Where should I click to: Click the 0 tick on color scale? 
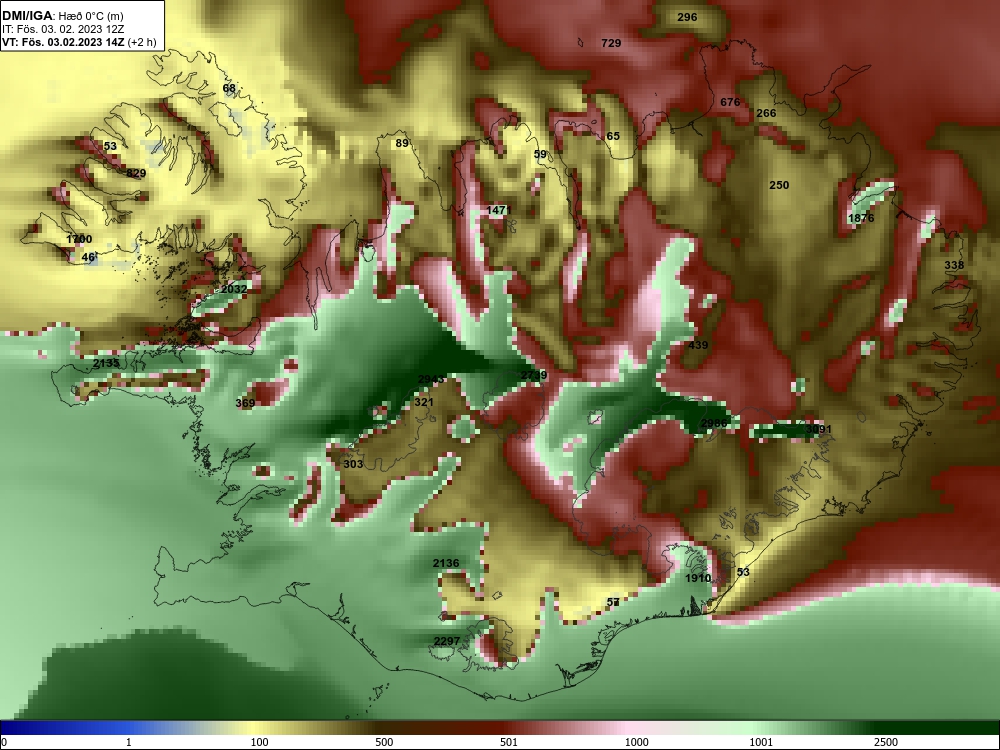(4, 742)
